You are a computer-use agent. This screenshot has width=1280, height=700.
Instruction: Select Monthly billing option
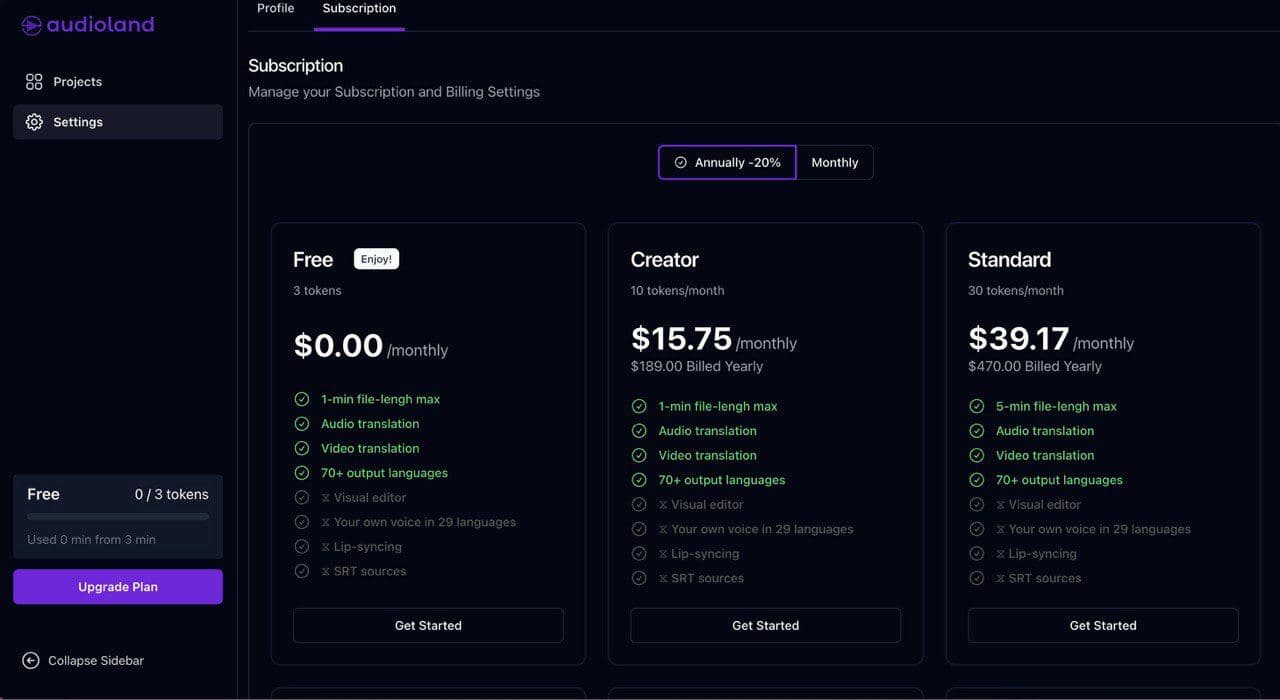(x=835, y=162)
